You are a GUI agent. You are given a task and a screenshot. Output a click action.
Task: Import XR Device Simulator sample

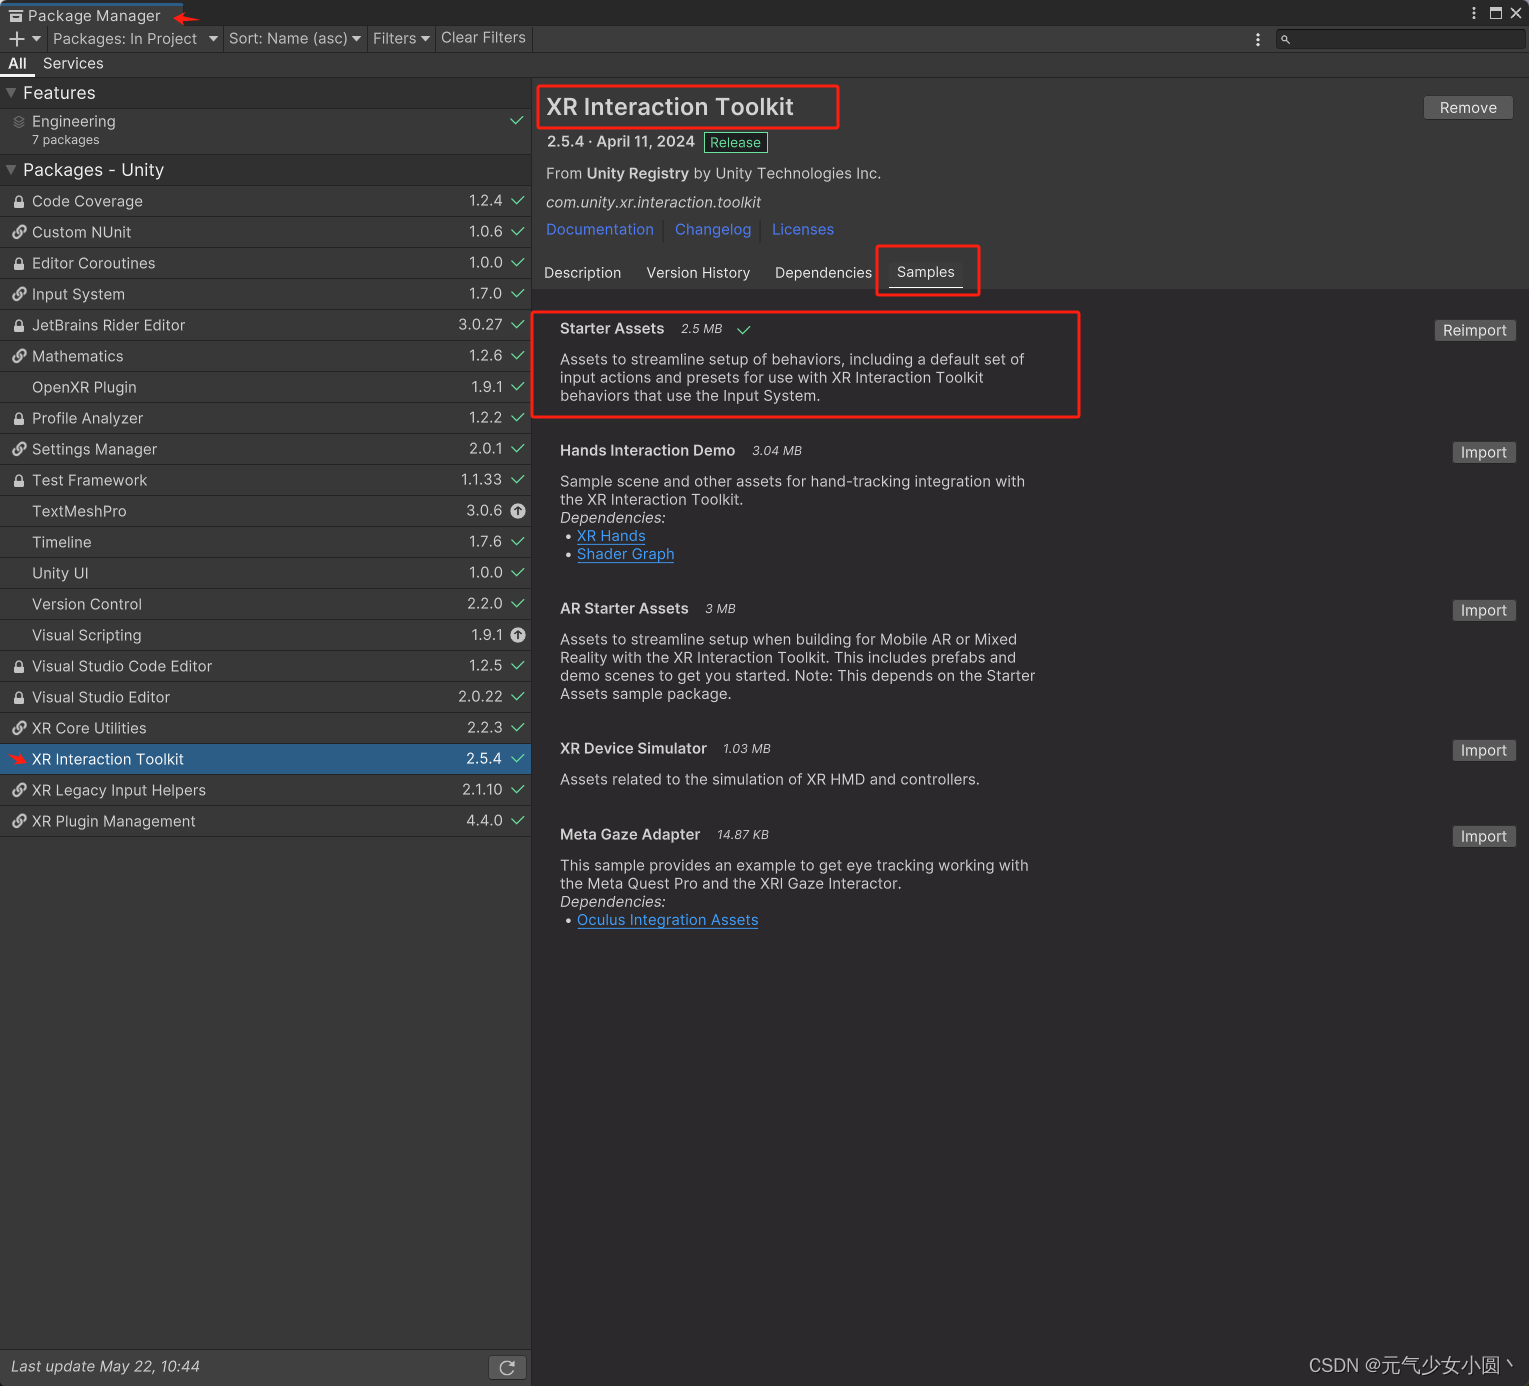(x=1483, y=750)
